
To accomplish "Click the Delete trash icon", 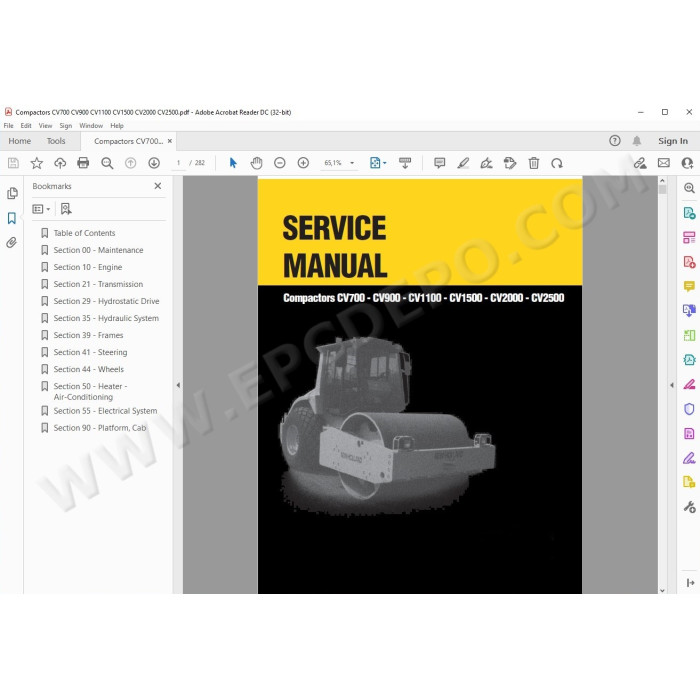I will coord(533,163).
